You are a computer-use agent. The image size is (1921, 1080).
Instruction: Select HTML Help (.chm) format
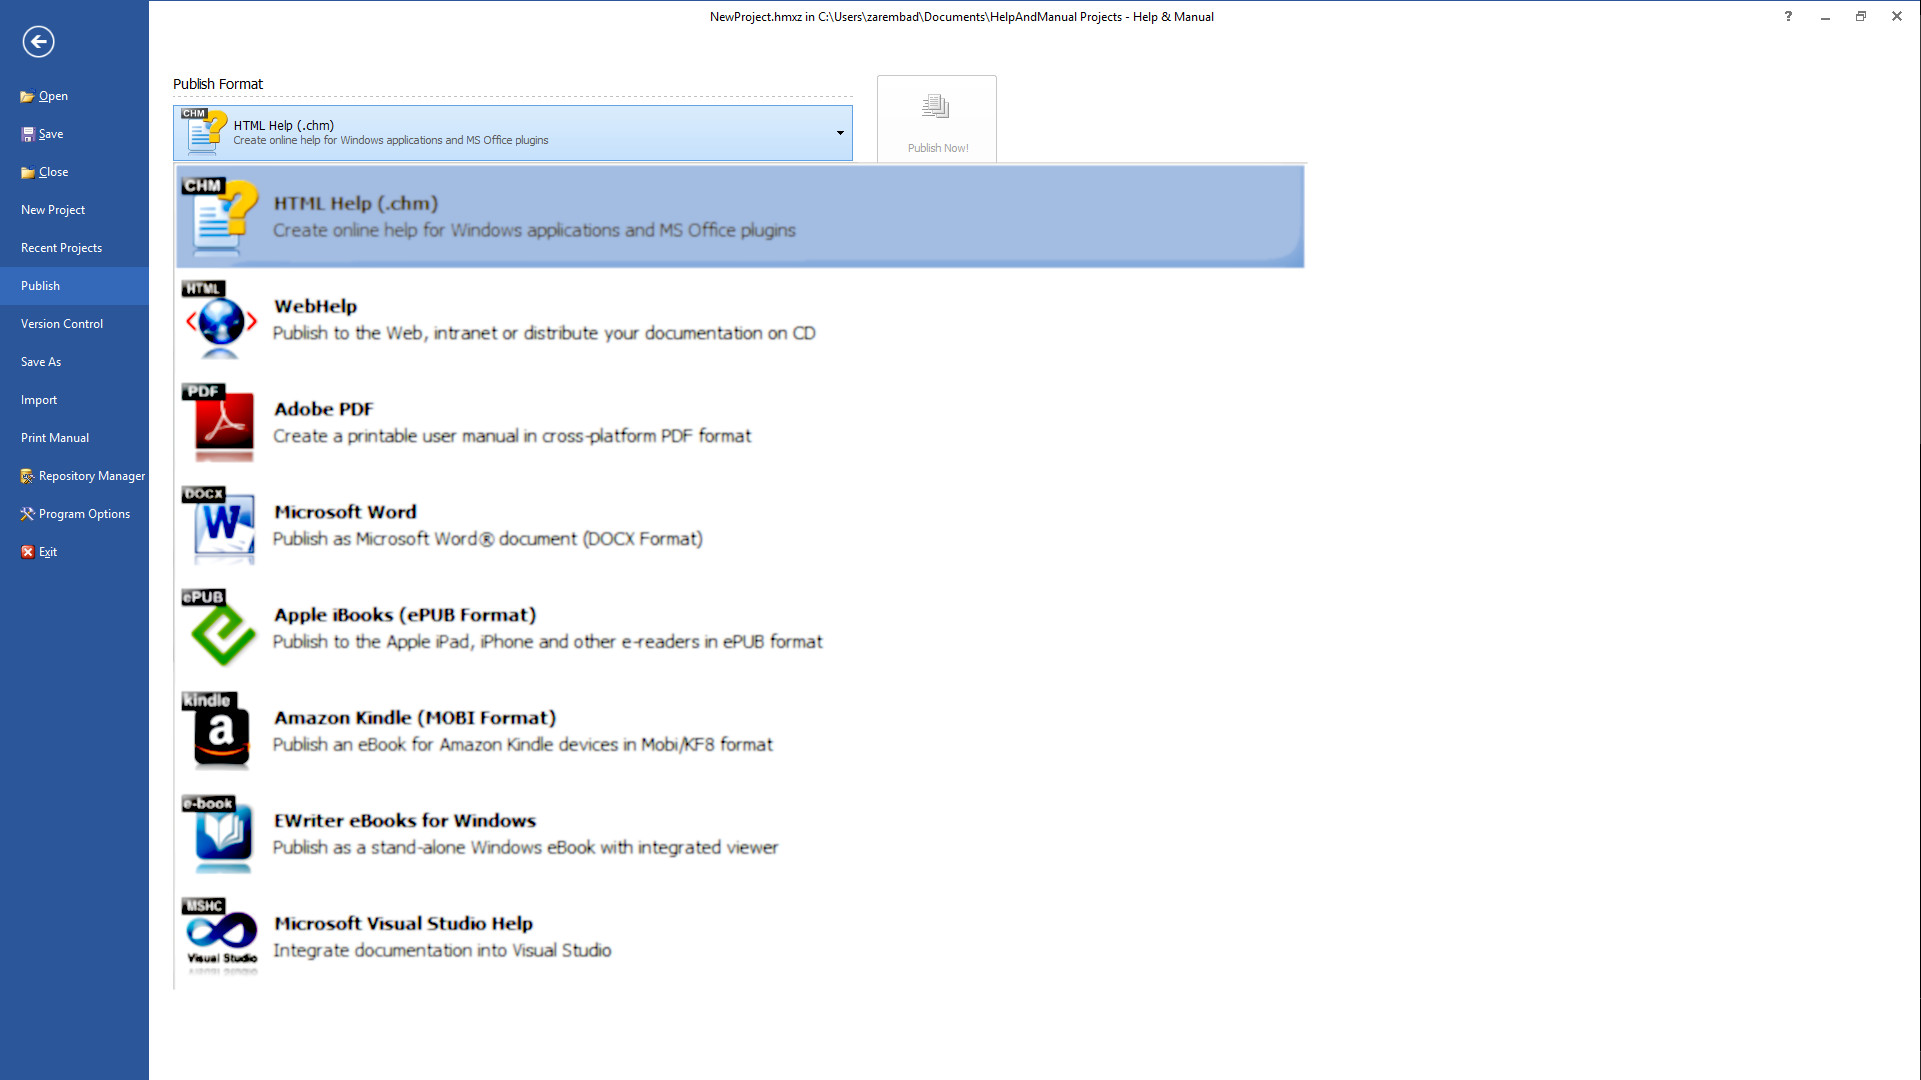click(740, 216)
